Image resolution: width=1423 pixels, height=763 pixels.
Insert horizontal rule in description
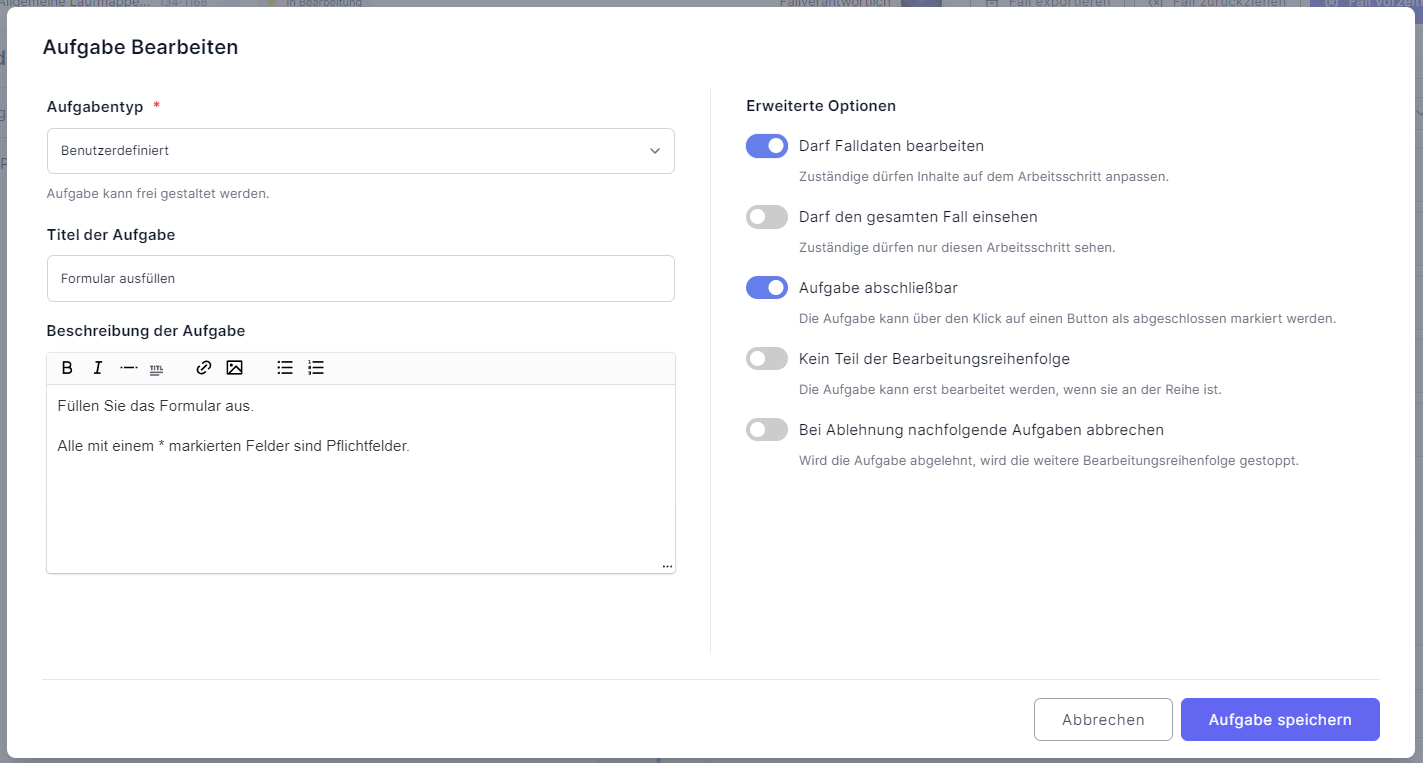point(128,368)
